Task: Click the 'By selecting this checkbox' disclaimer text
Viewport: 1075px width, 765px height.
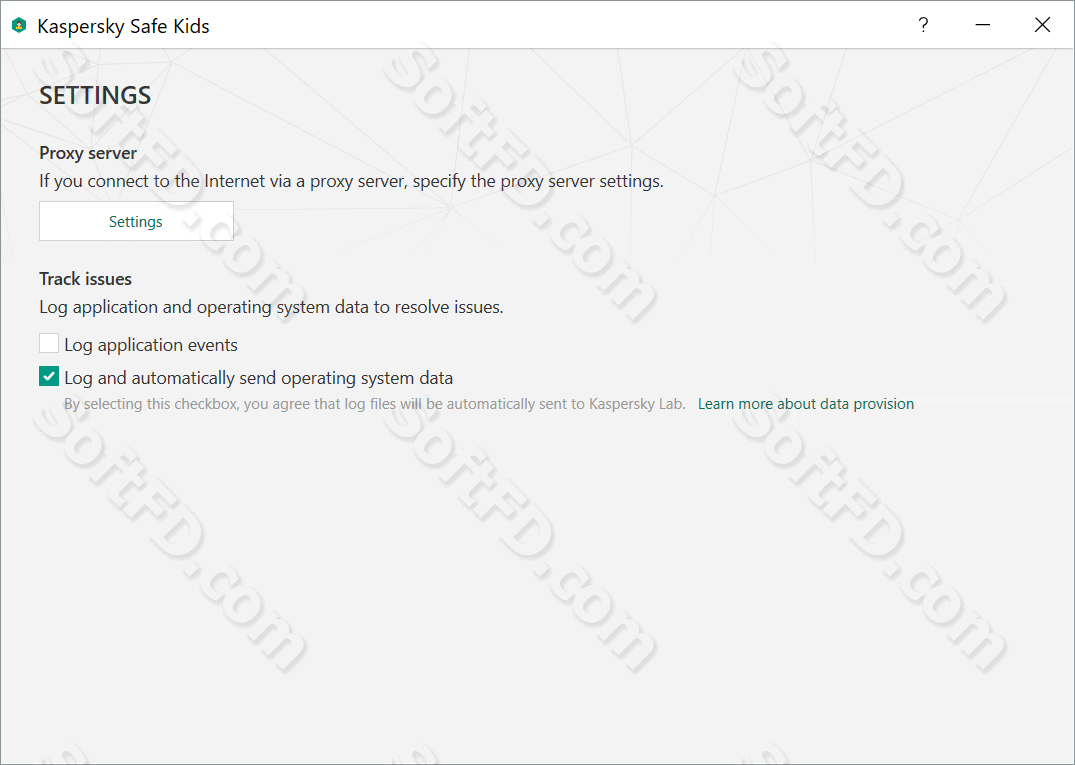Action: 375,404
